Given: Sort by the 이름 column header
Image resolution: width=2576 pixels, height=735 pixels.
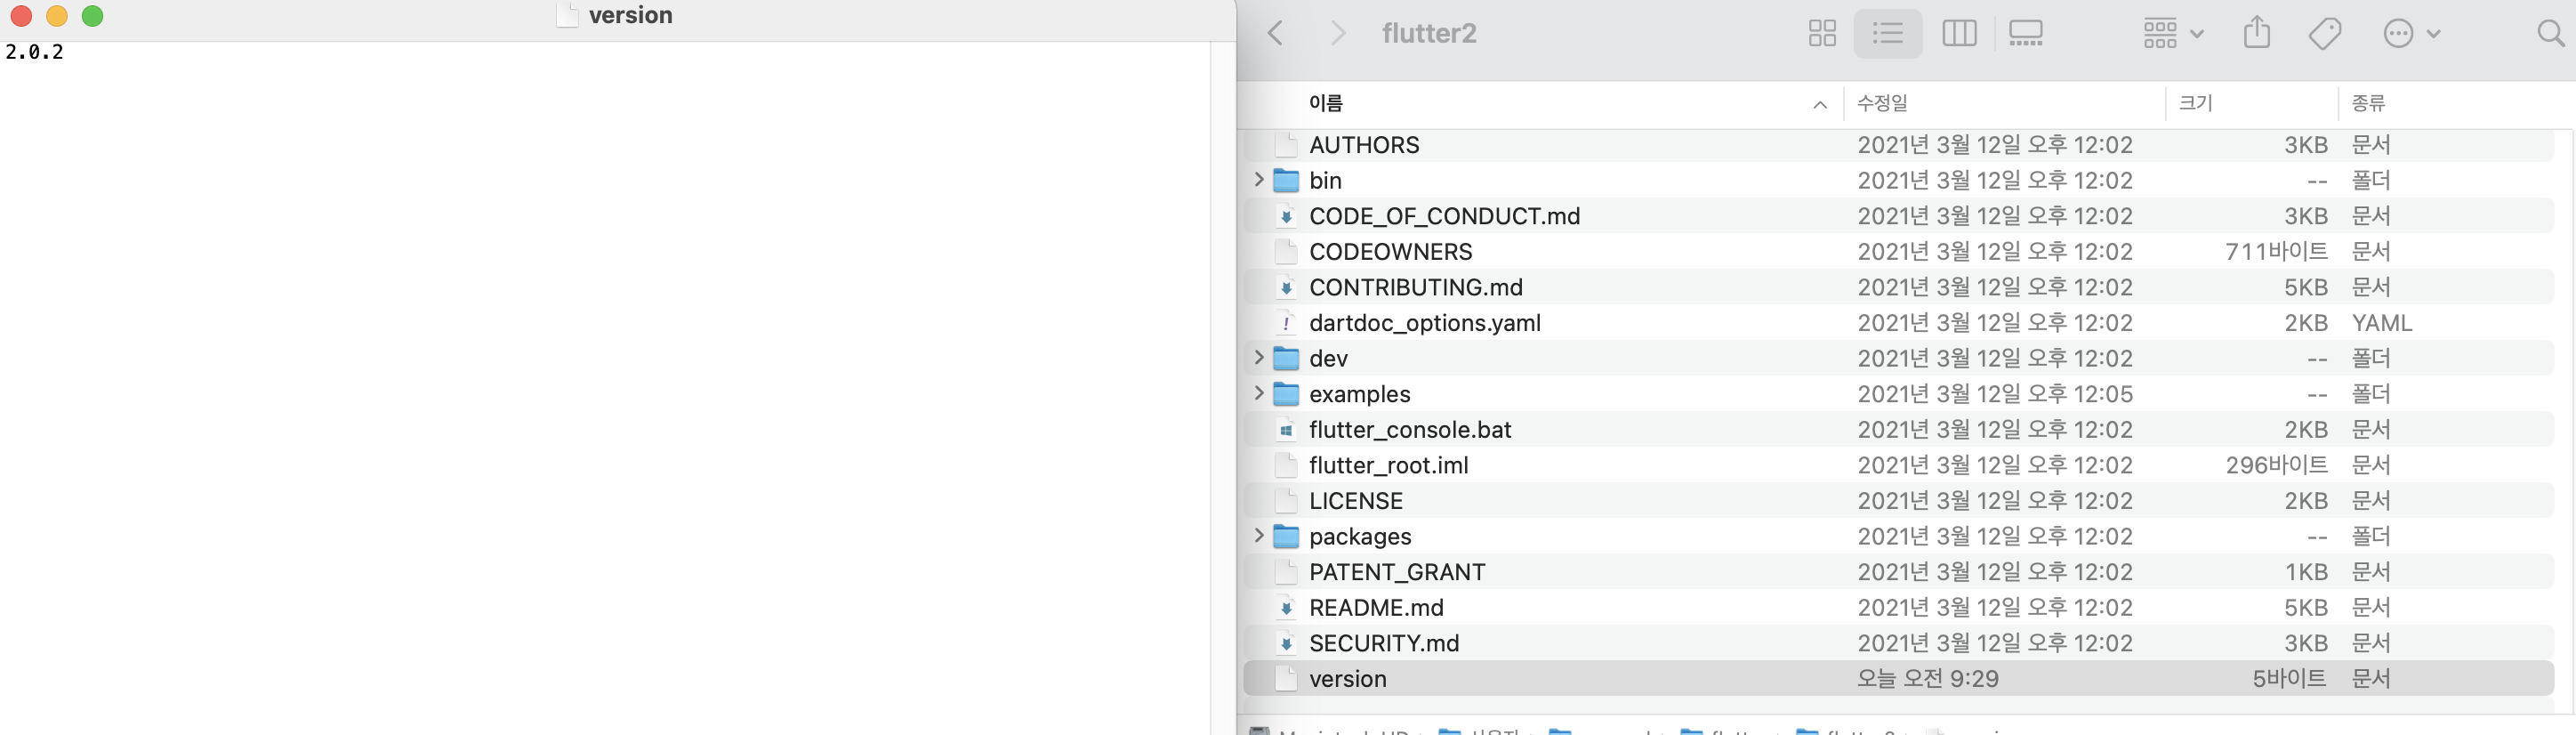Looking at the screenshot, I should click(x=1325, y=103).
